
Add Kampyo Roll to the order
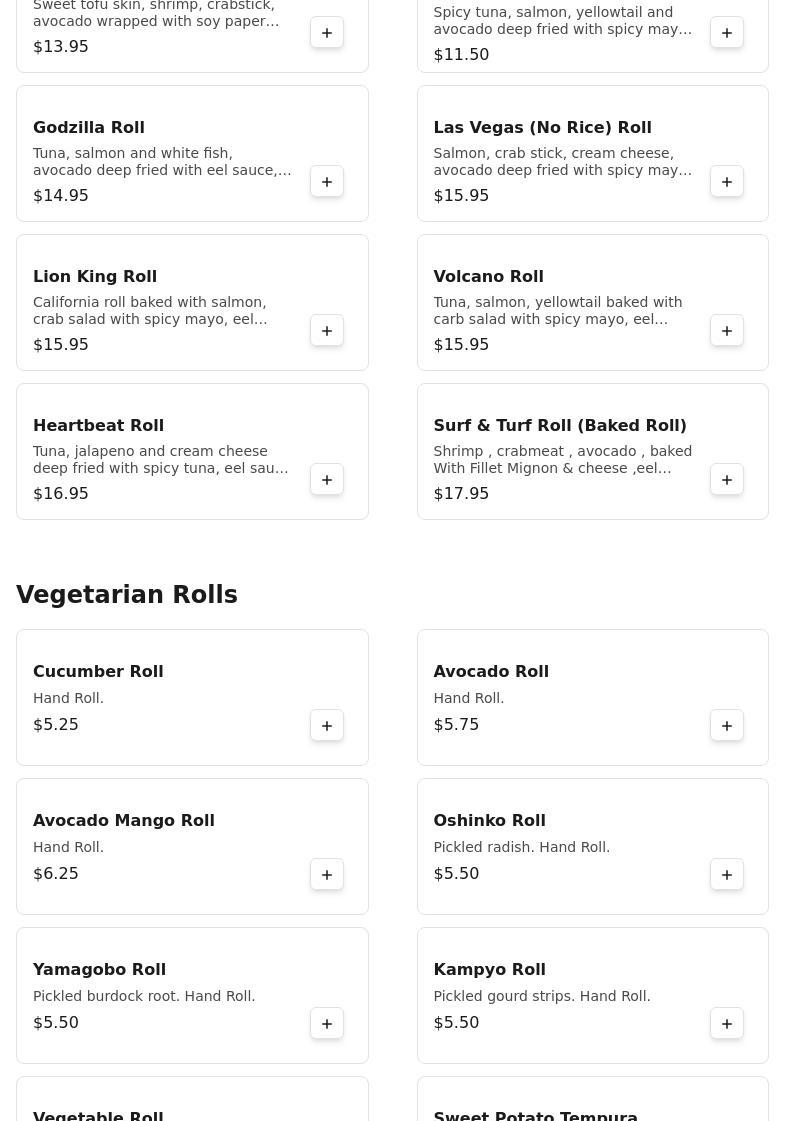click(x=727, y=1024)
